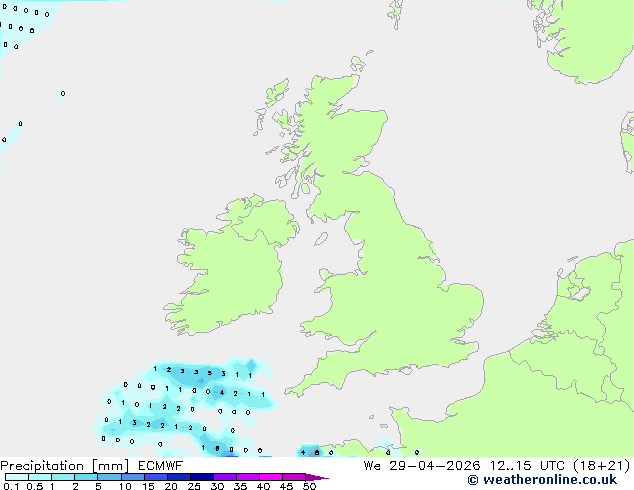
Task: Click the date '29-04-2026' text
Action: tap(435, 466)
